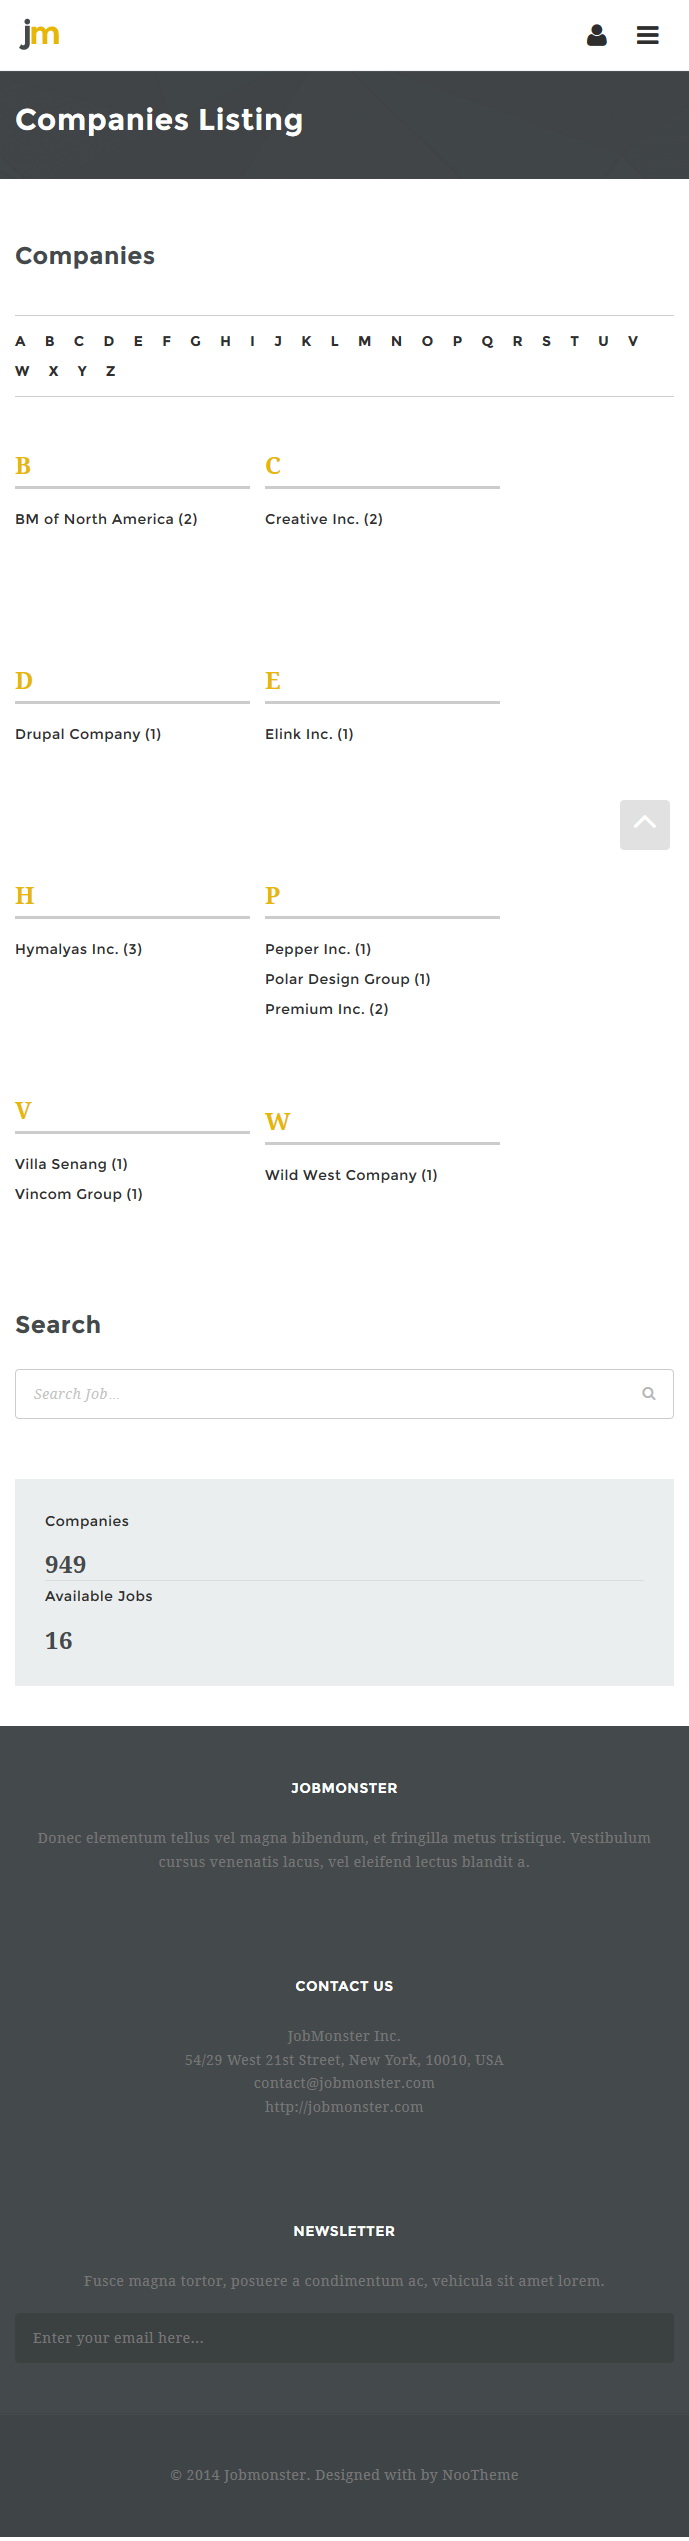View Polar Design Group jobs
The image size is (689, 2541).
(x=348, y=979)
